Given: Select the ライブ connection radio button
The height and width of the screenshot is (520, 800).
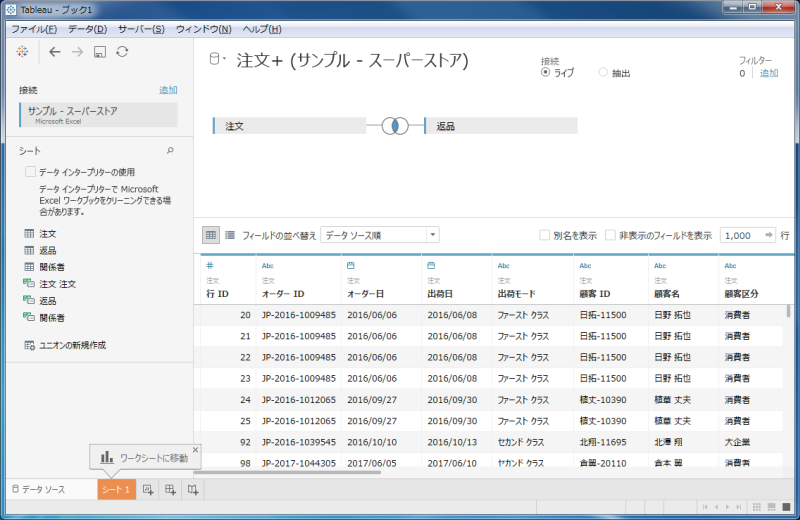Looking at the screenshot, I should (x=545, y=72).
